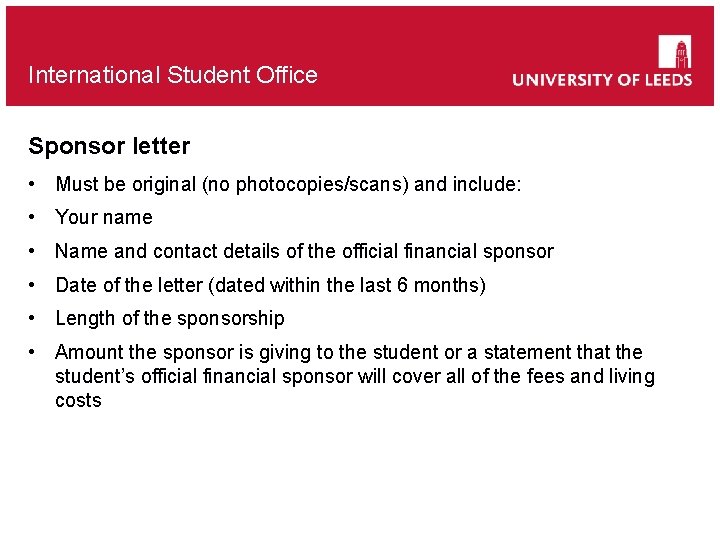Click the UNIVERSITY OF LEEDS wordmark

pyautogui.click(x=602, y=80)
